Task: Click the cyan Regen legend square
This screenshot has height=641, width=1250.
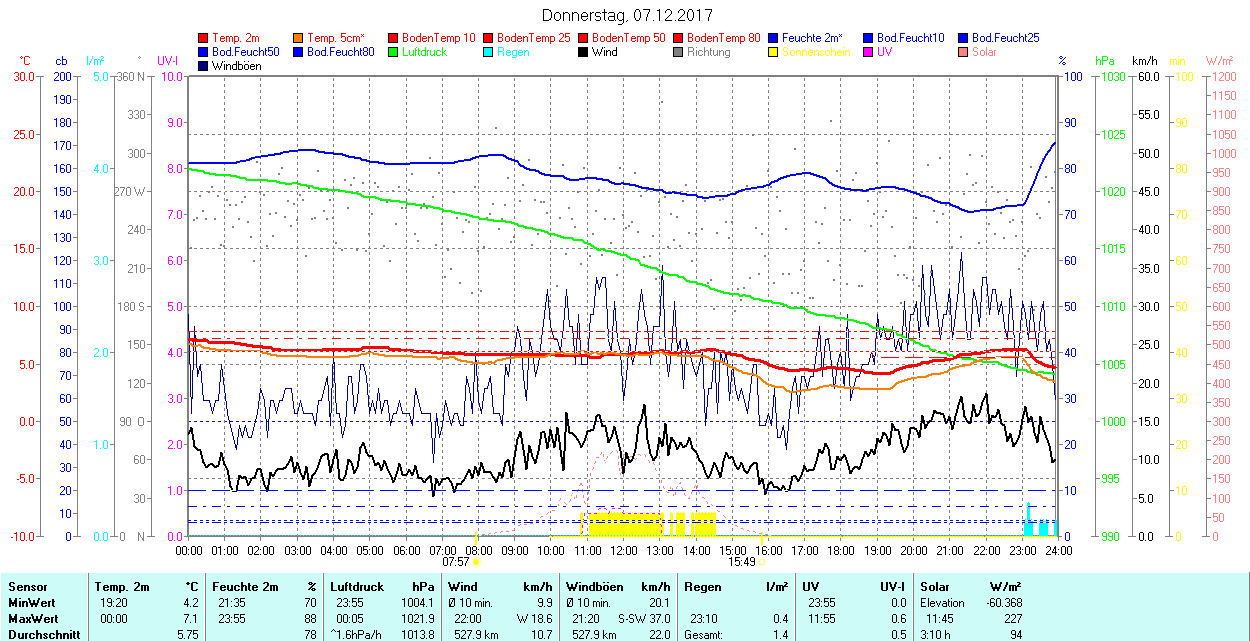Action: coord(489,52)
